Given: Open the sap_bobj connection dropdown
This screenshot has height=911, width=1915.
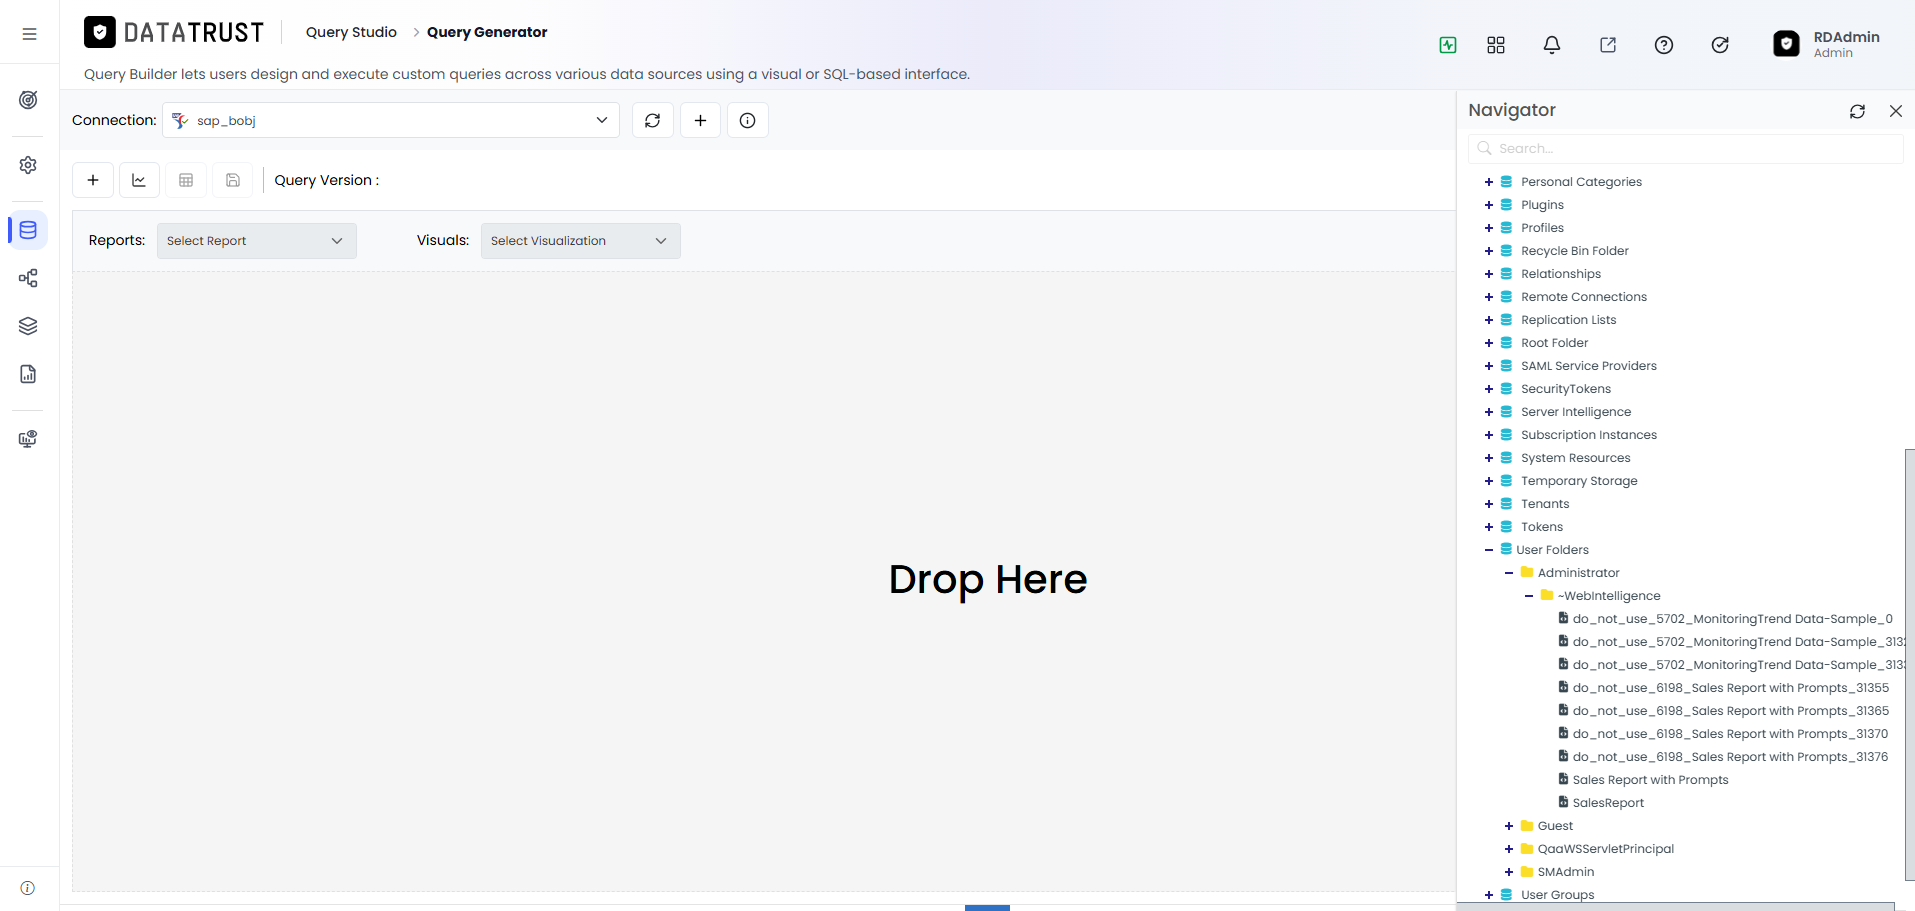Looking at the screenshot, I should (x=391, y=120).
